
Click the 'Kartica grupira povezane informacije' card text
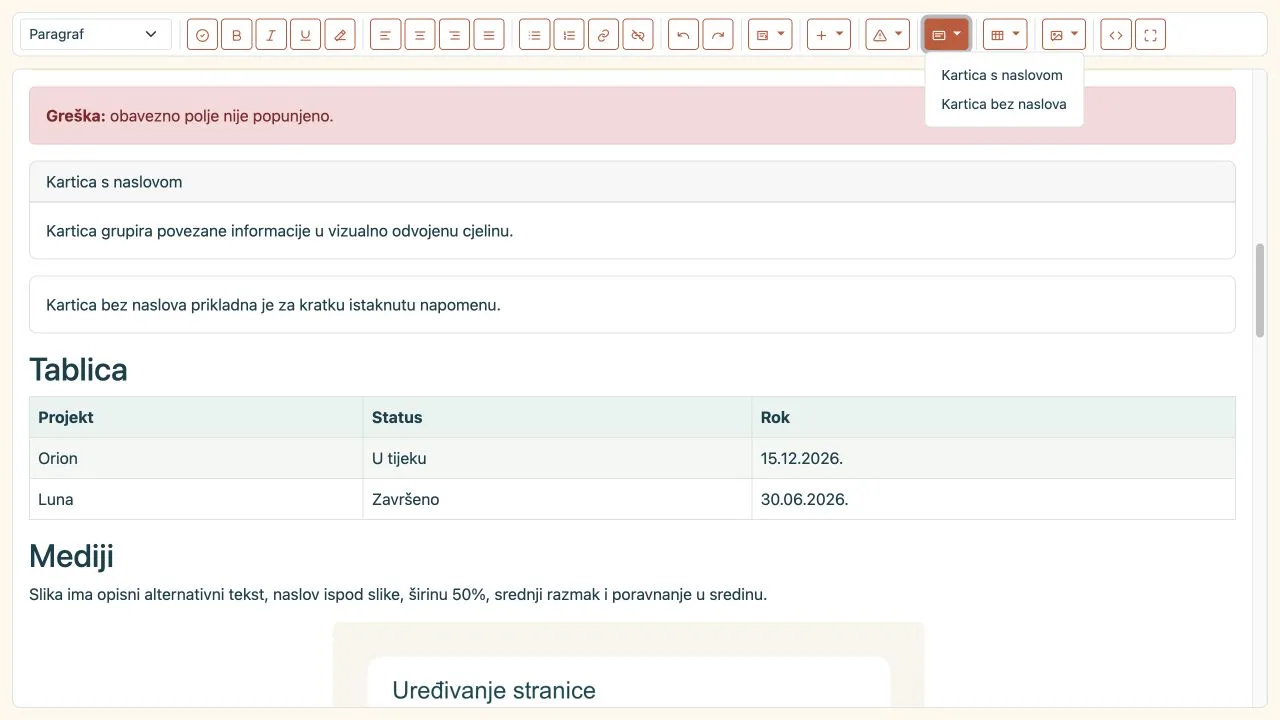[x=280, y=231]
